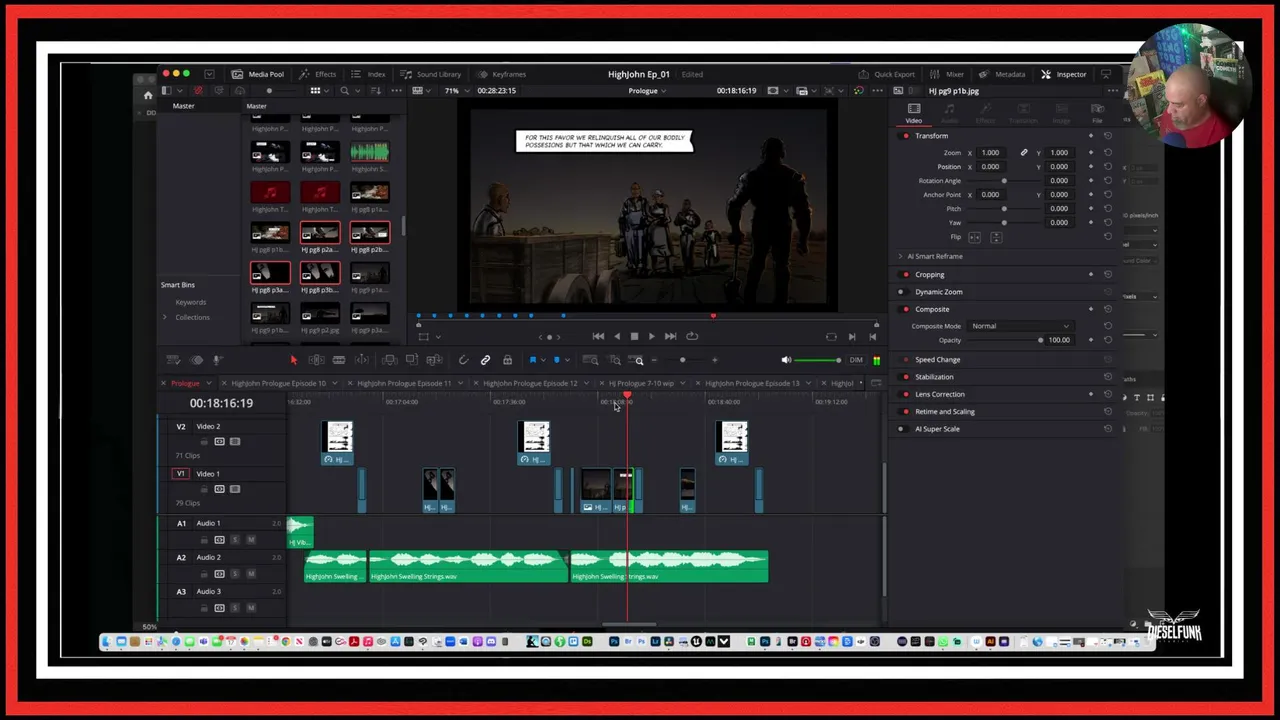This screenshot has width=1280, height=720.
Task: Toggle position lock padlock icon
Action: click(x=507, y=360)
